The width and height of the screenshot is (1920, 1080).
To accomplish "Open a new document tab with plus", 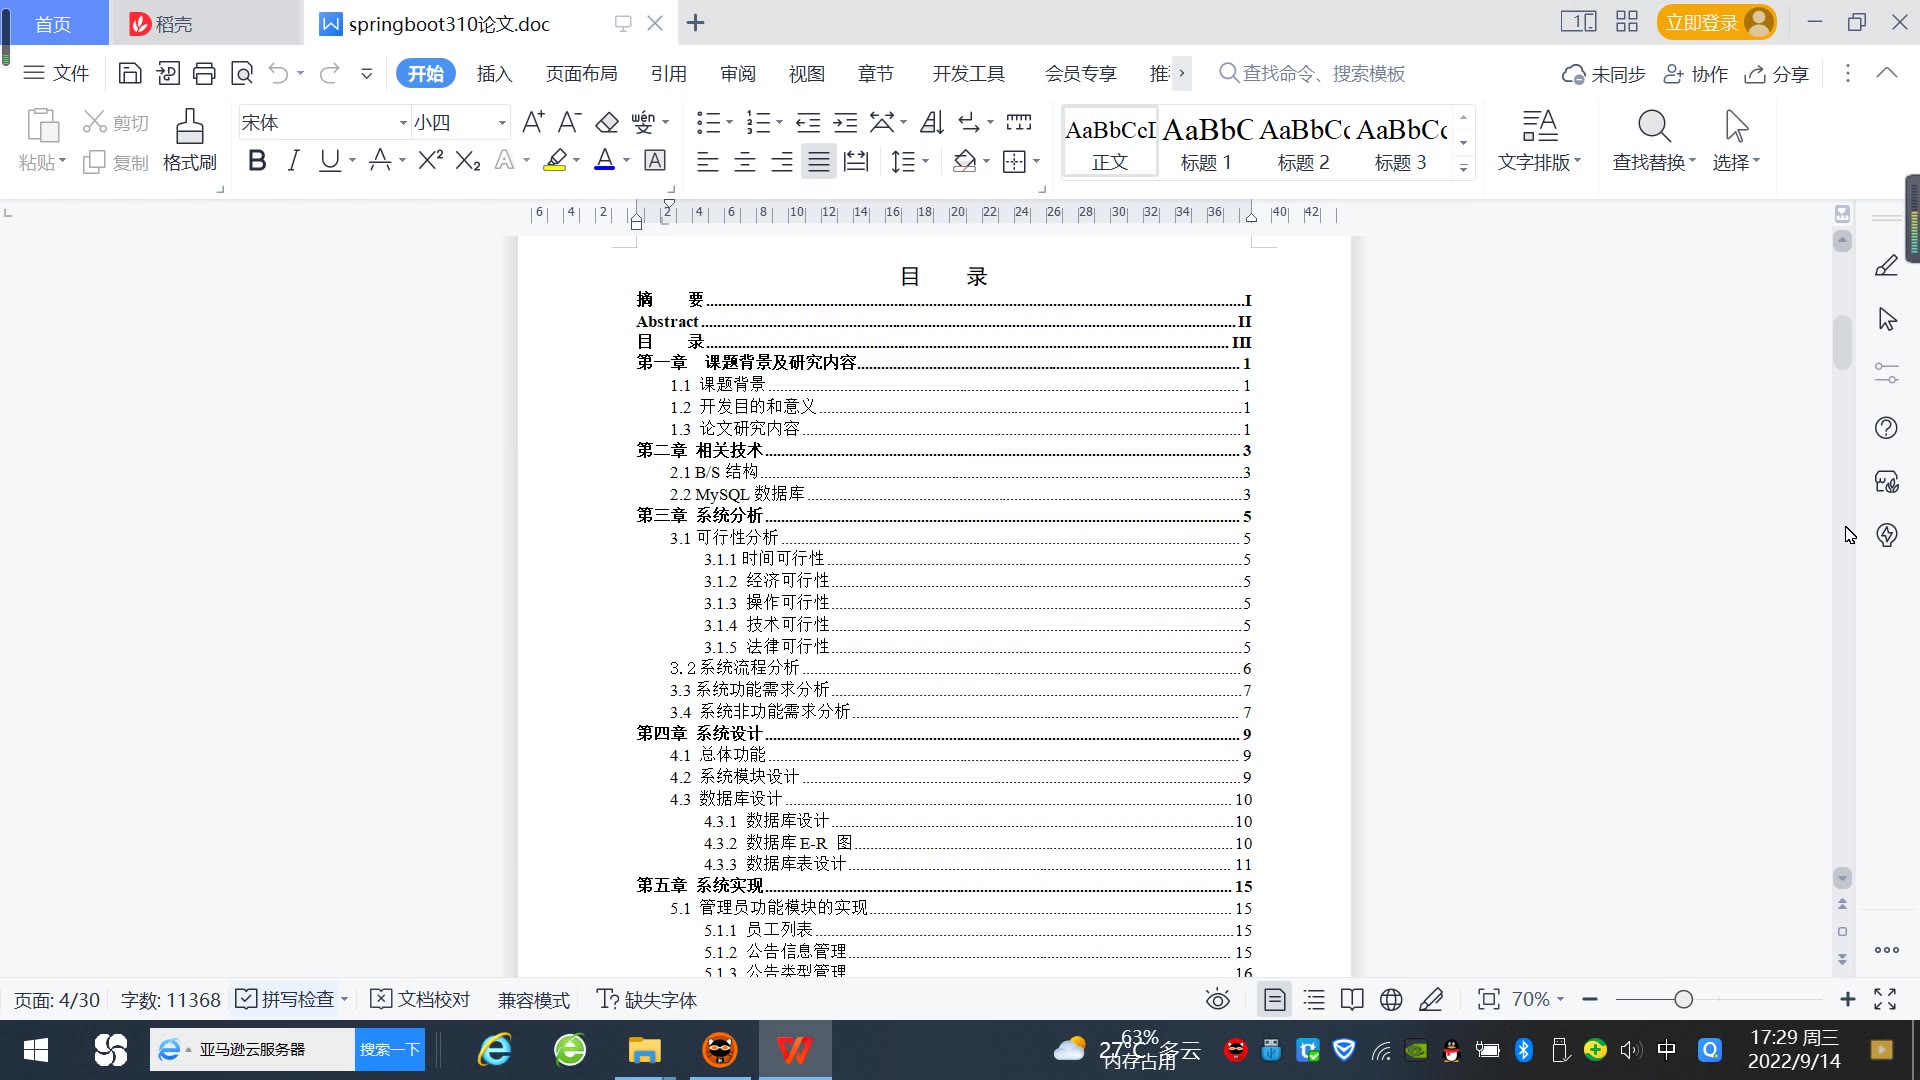I will tap(696, 22).
